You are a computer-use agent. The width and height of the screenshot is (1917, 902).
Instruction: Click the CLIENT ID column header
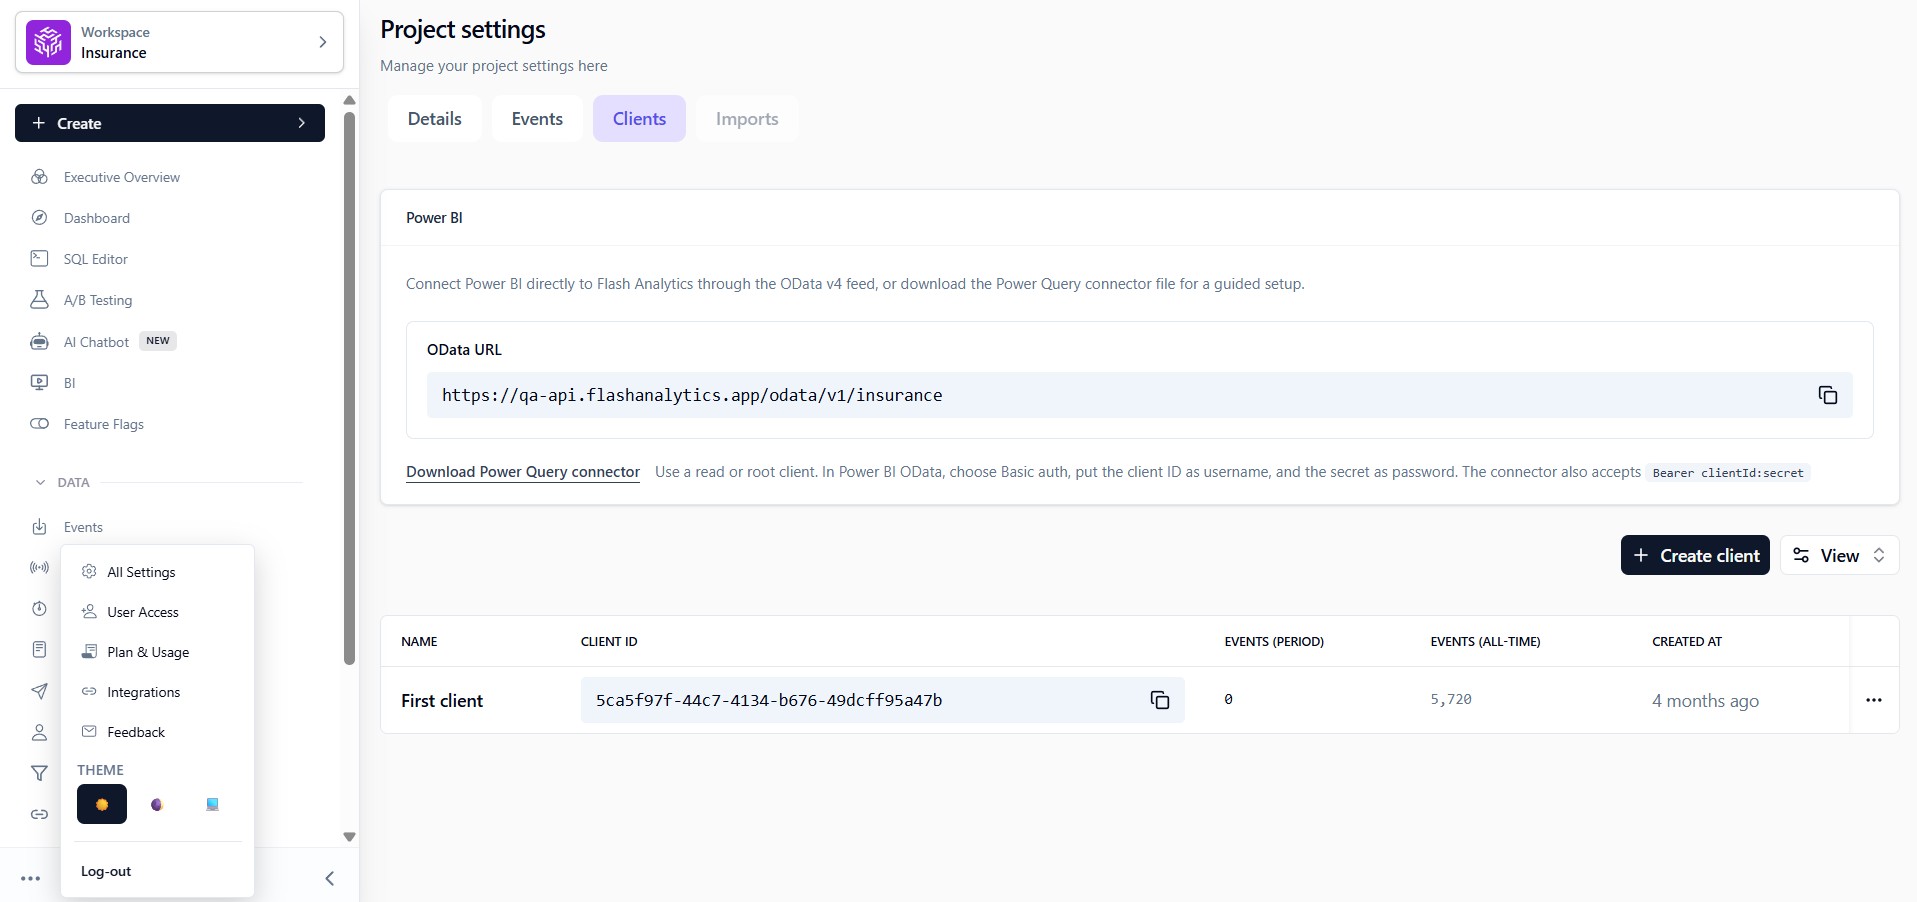pyautogui.click(x=609, y=642)
